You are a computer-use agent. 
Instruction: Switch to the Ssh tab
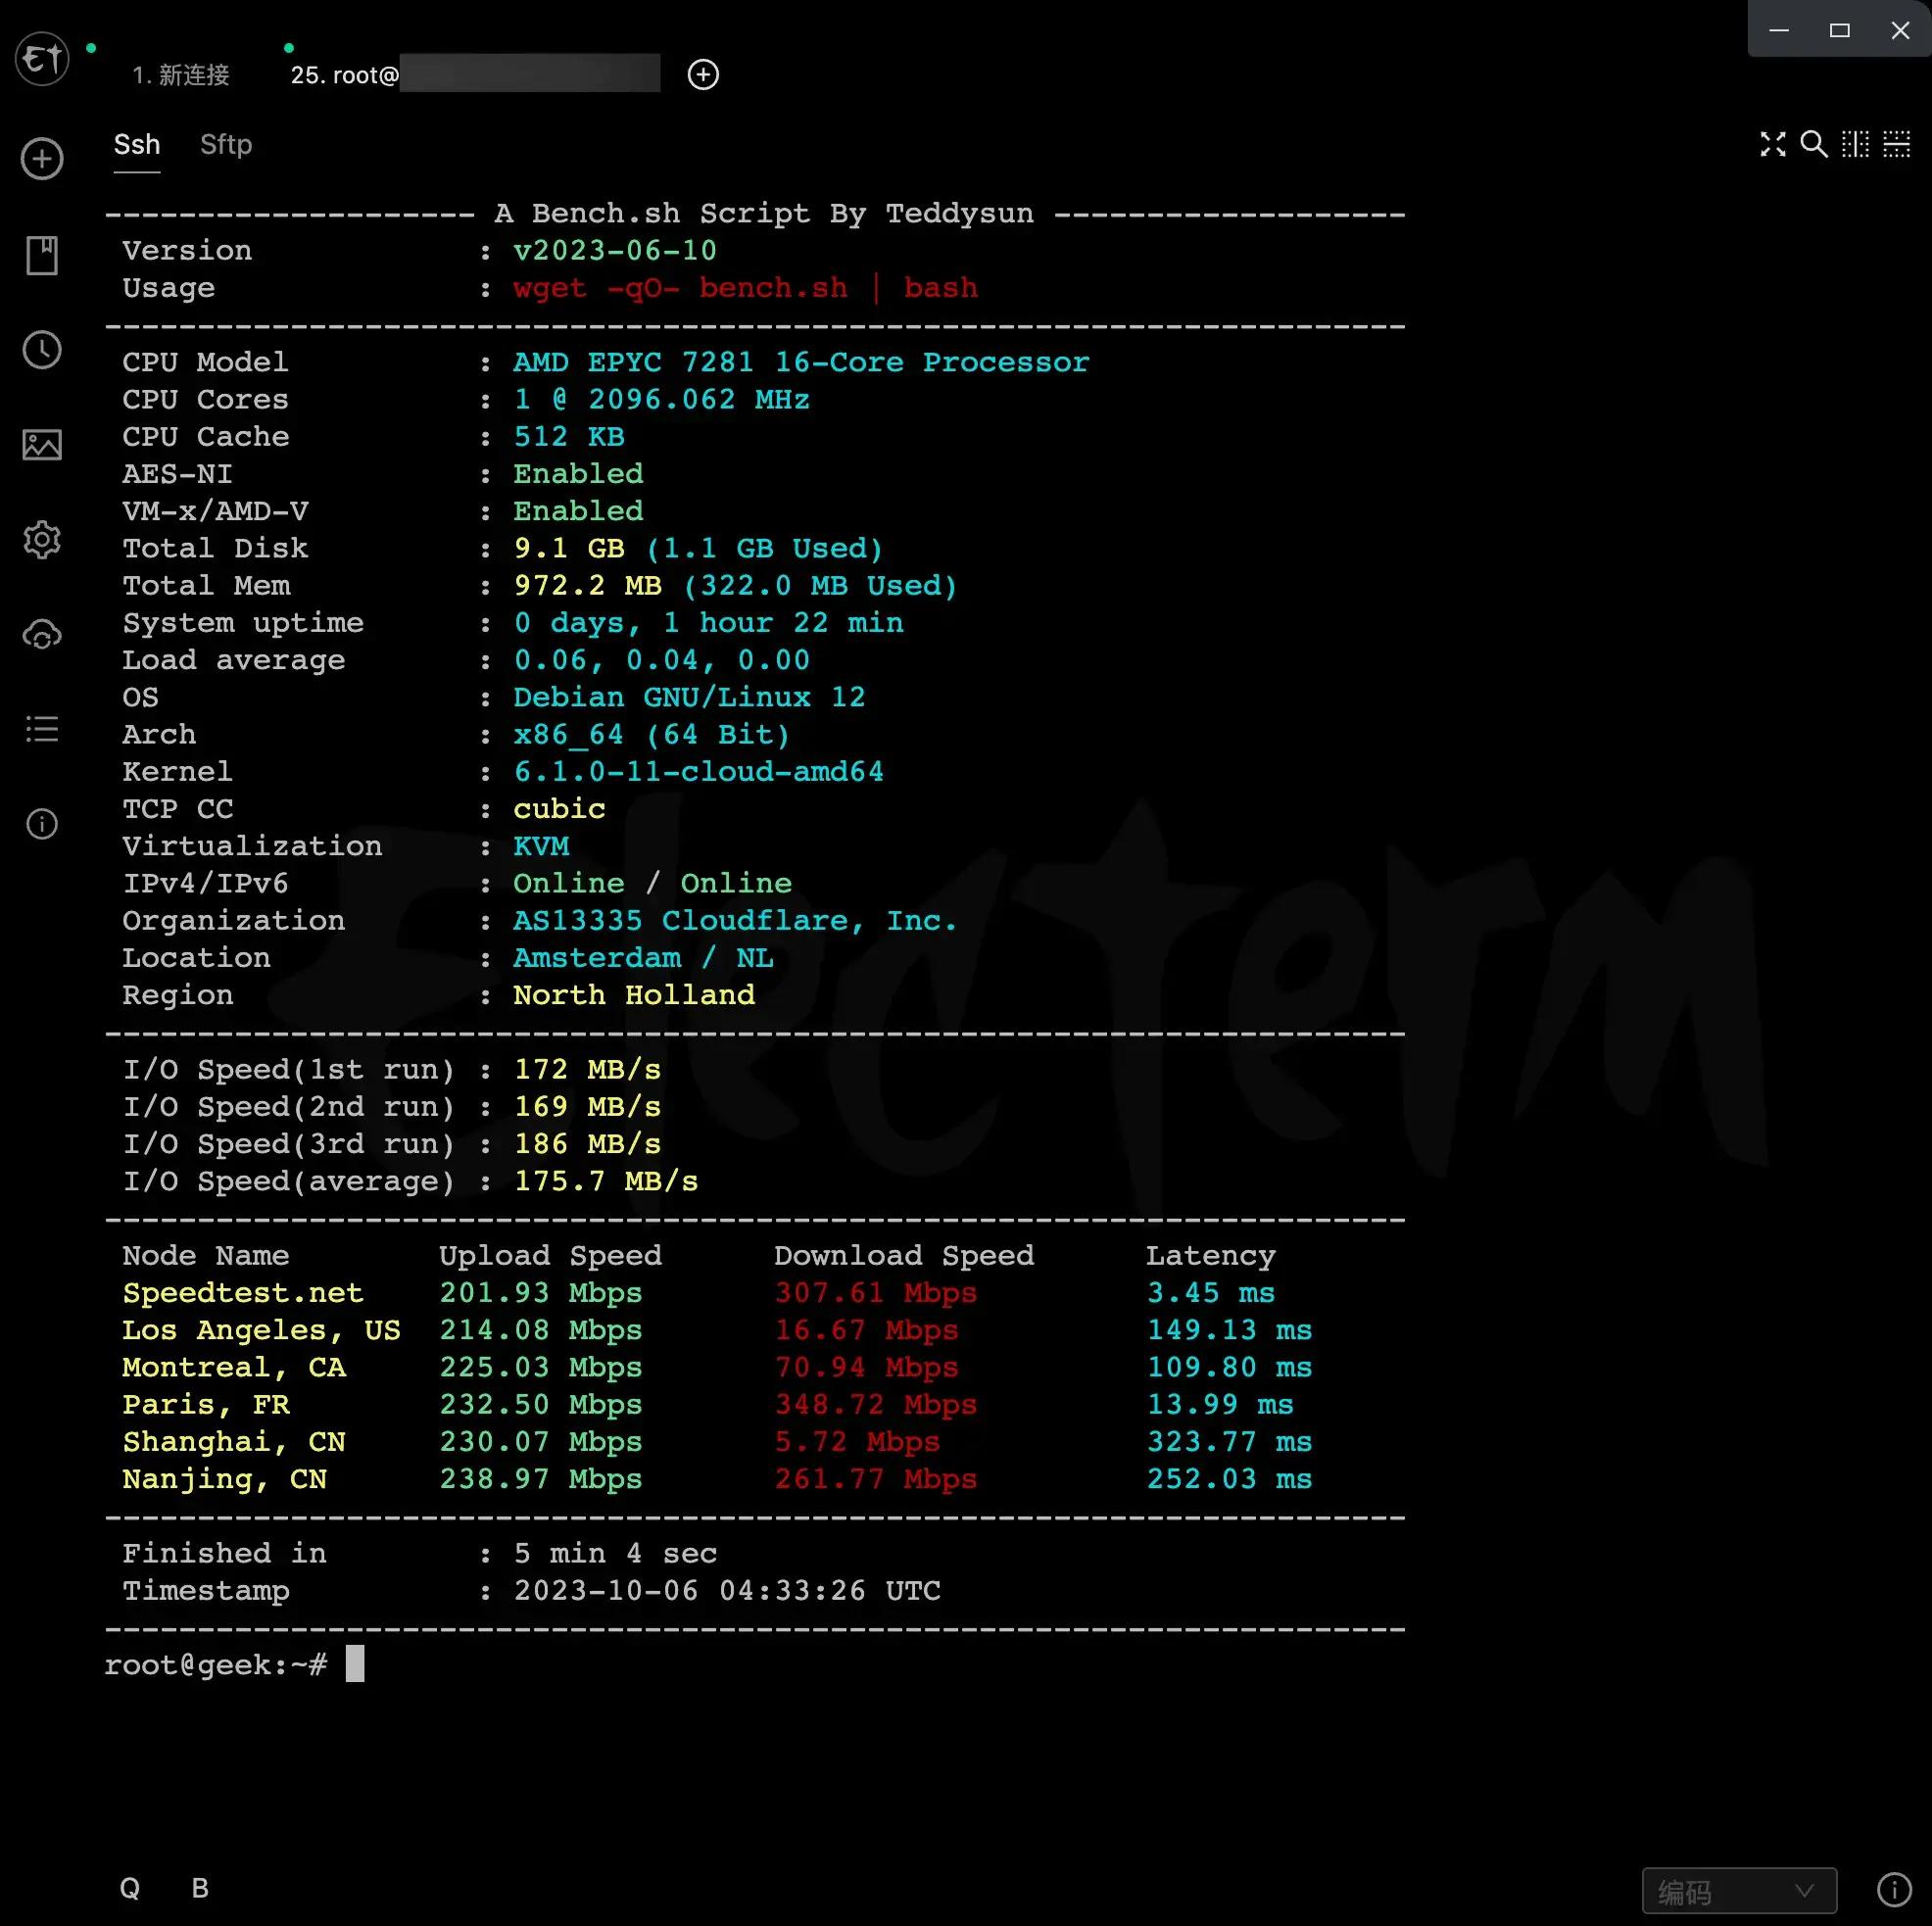pyautogui.click(x=137, y=145)
